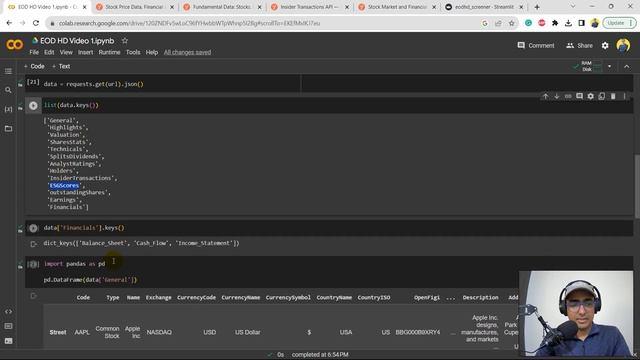
Task: Delete the selected cell with trash icon
Action: click(613, 96)
